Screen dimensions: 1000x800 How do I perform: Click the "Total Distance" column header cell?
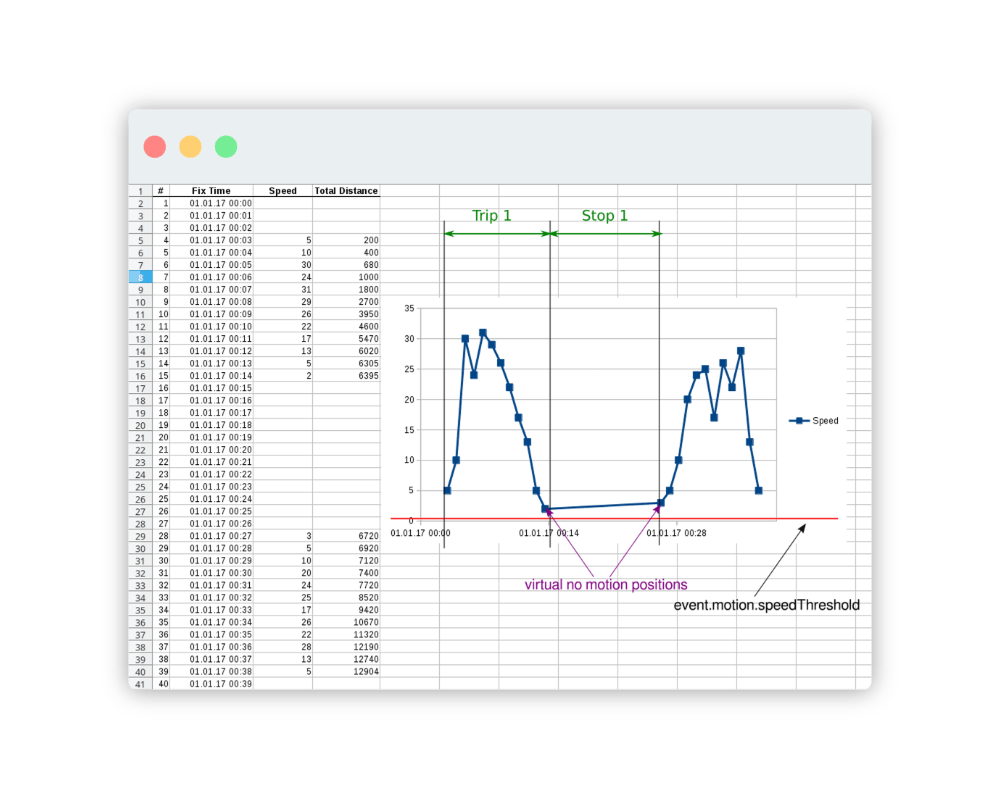[346, 191]
